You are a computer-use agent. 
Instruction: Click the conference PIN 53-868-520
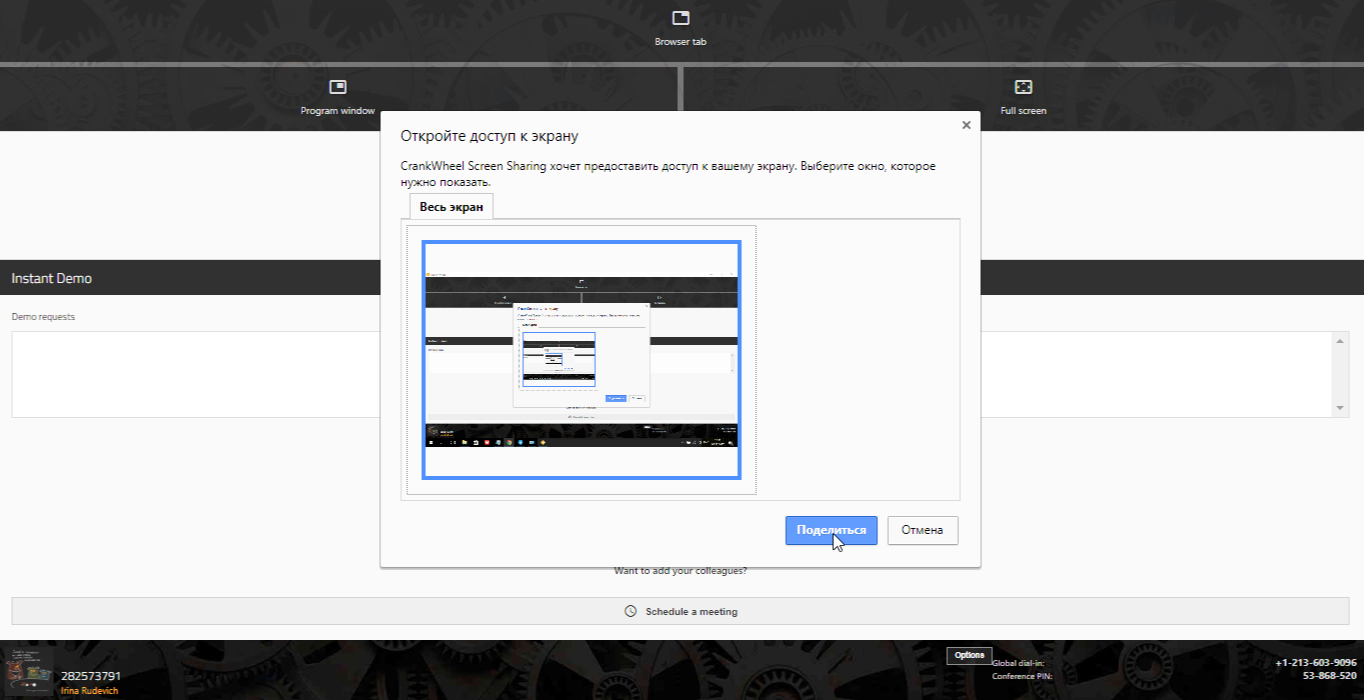1330,676
